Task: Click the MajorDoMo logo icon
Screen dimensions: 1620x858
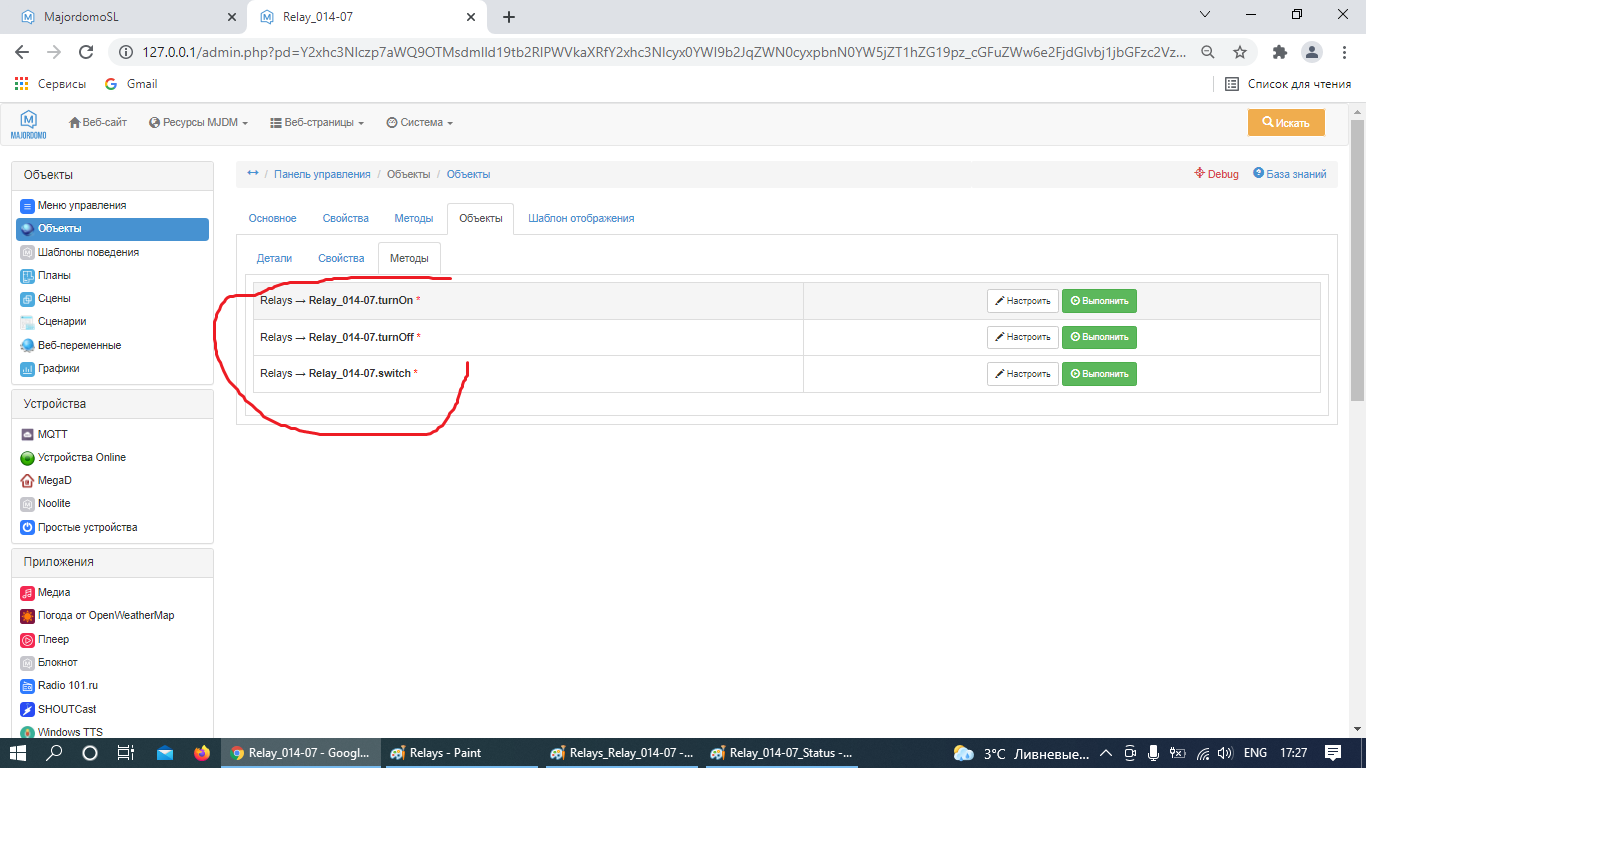Action: coord(28,123)
